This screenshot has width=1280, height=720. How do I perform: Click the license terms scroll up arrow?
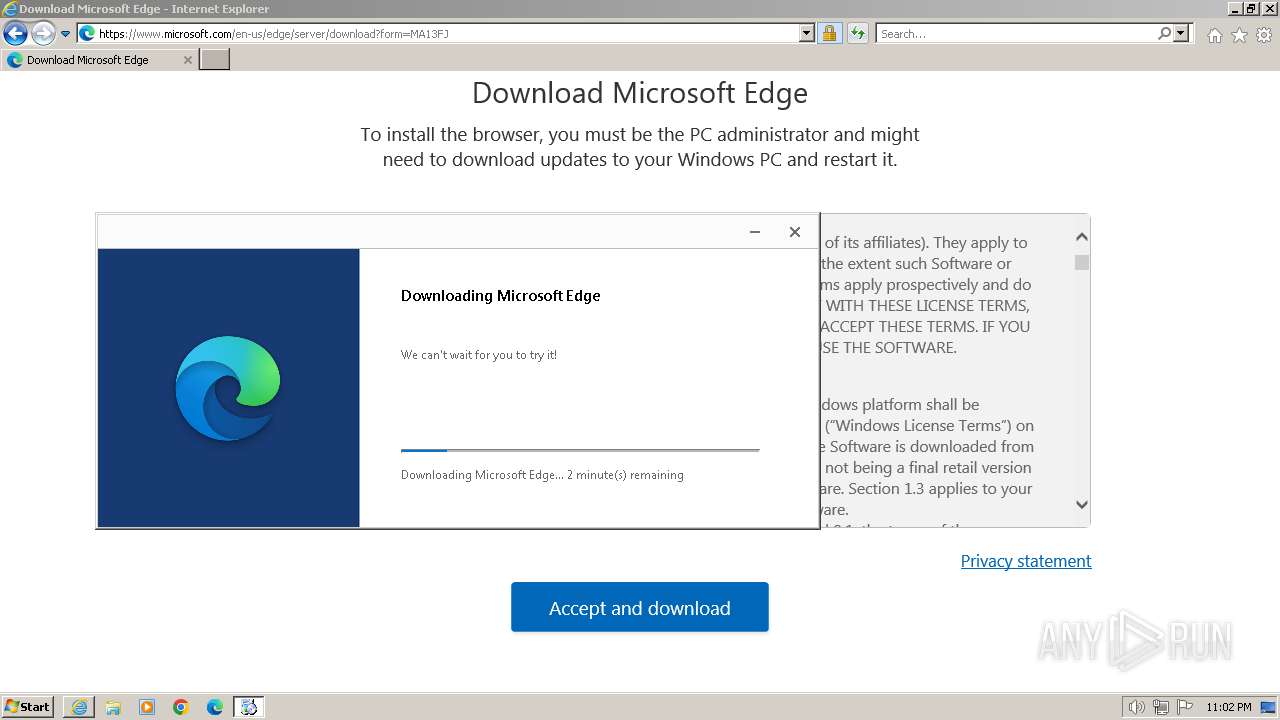tap(1081, 237)
